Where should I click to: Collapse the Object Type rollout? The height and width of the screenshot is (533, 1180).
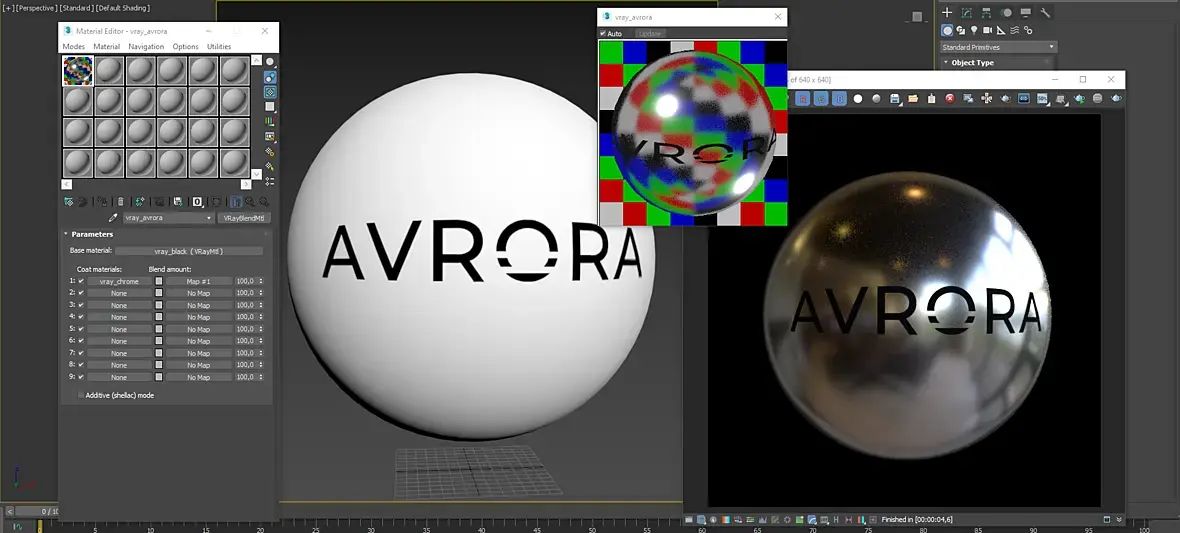(x=946, y=62)
